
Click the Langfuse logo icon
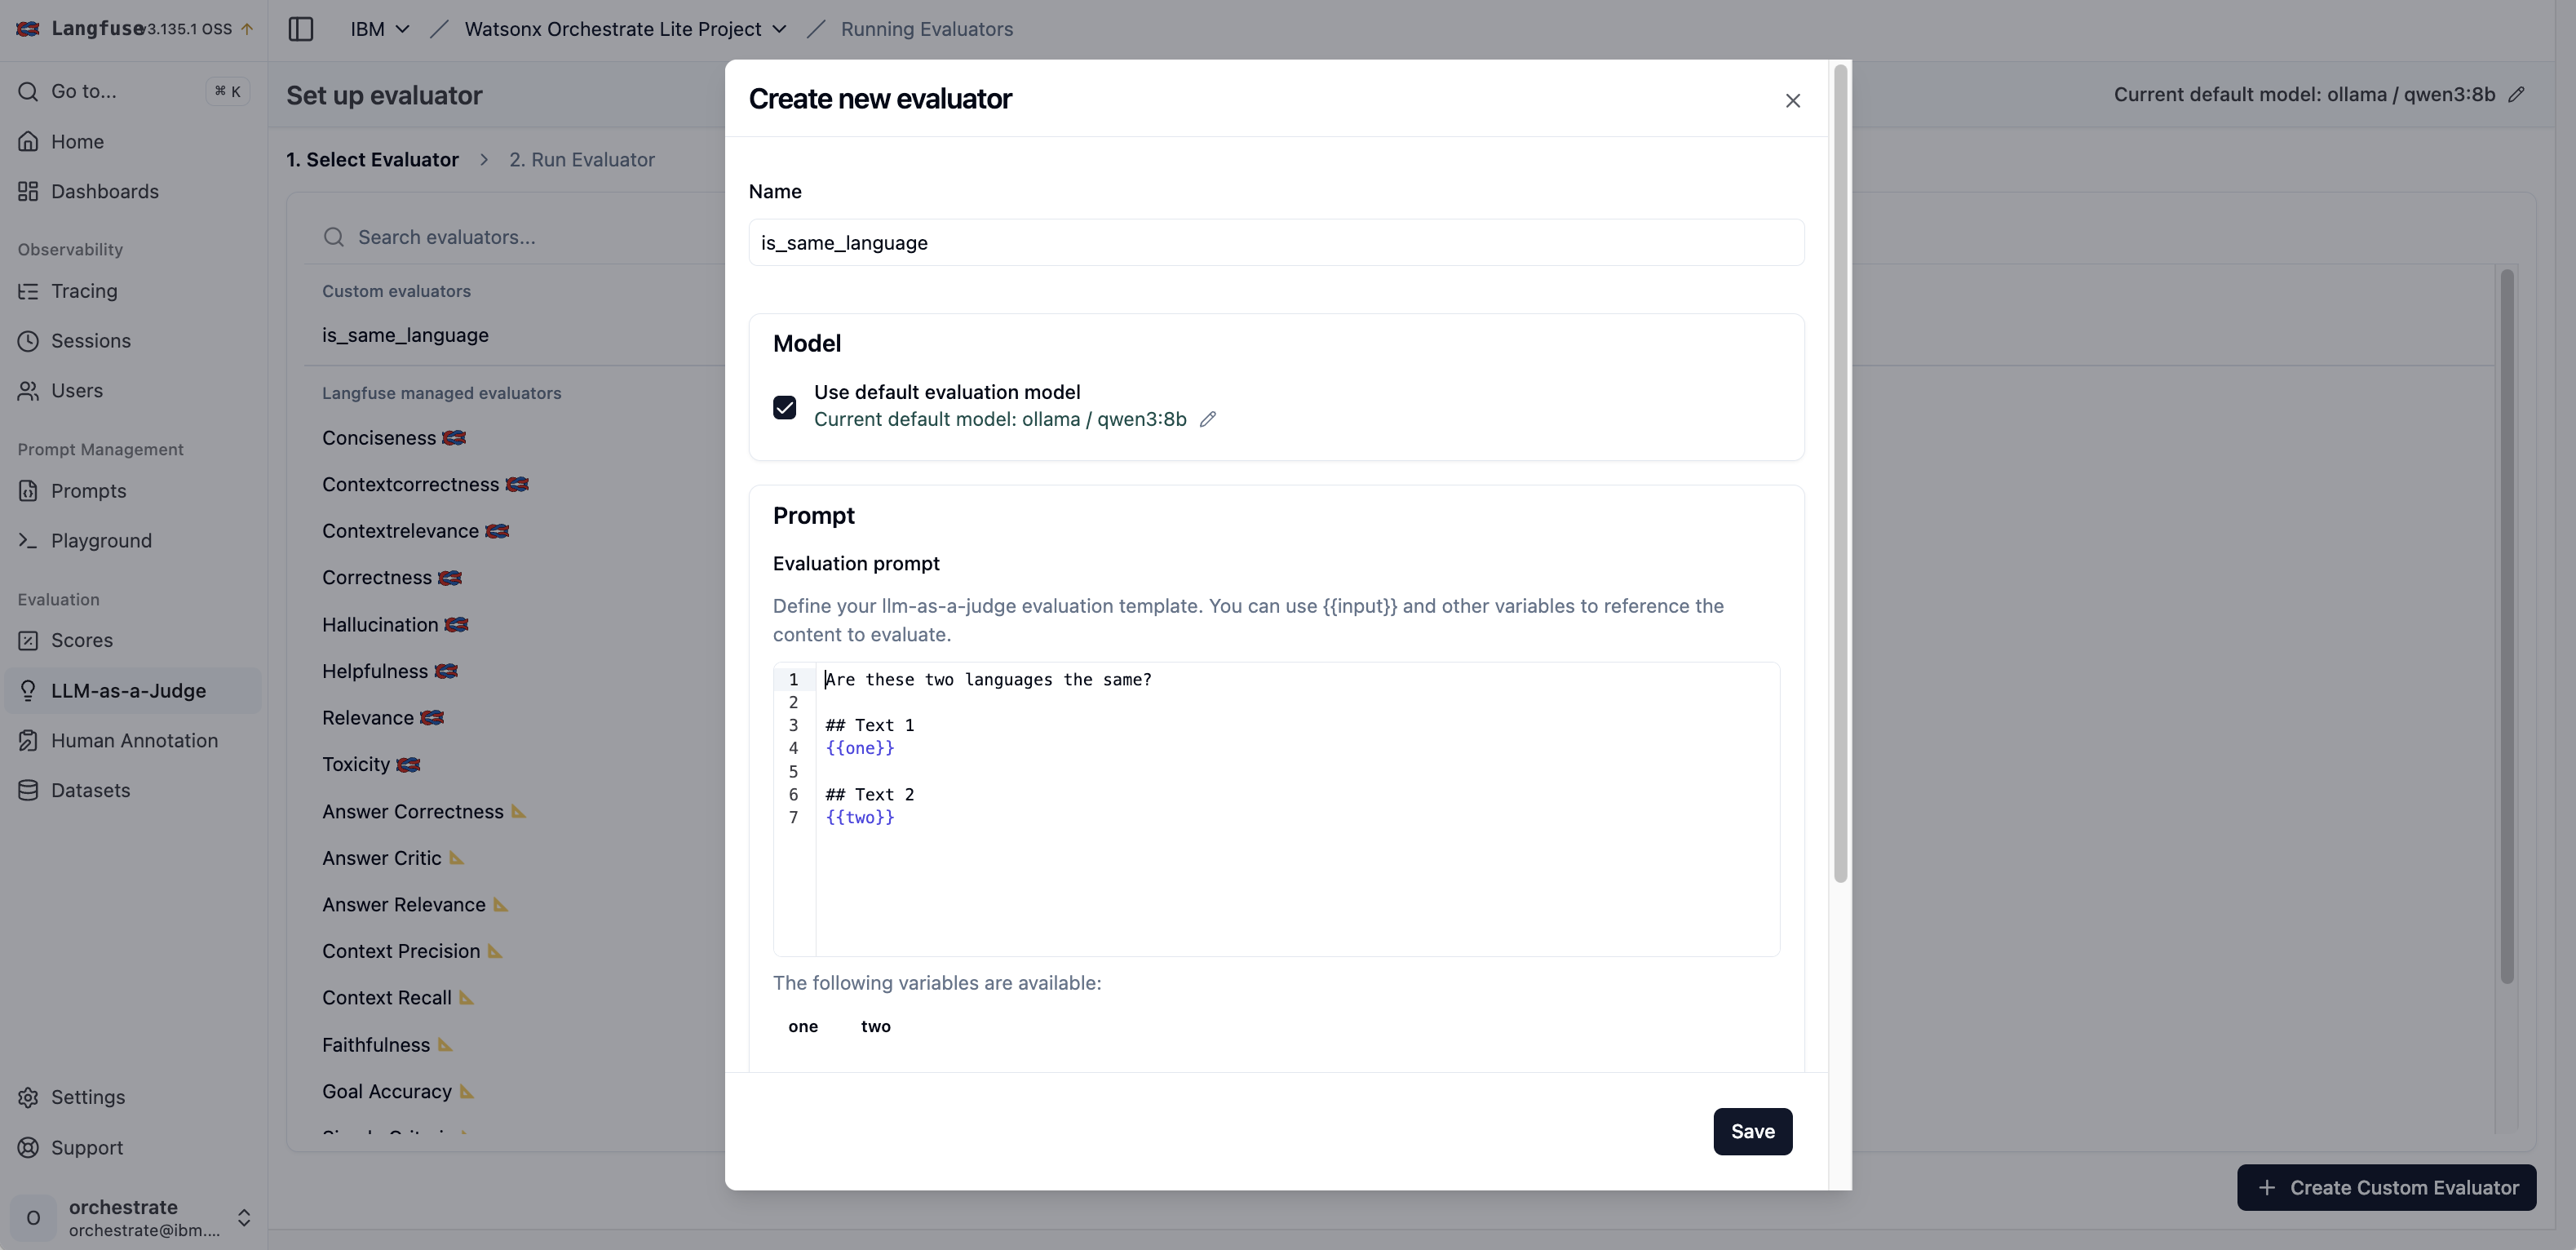28,29
